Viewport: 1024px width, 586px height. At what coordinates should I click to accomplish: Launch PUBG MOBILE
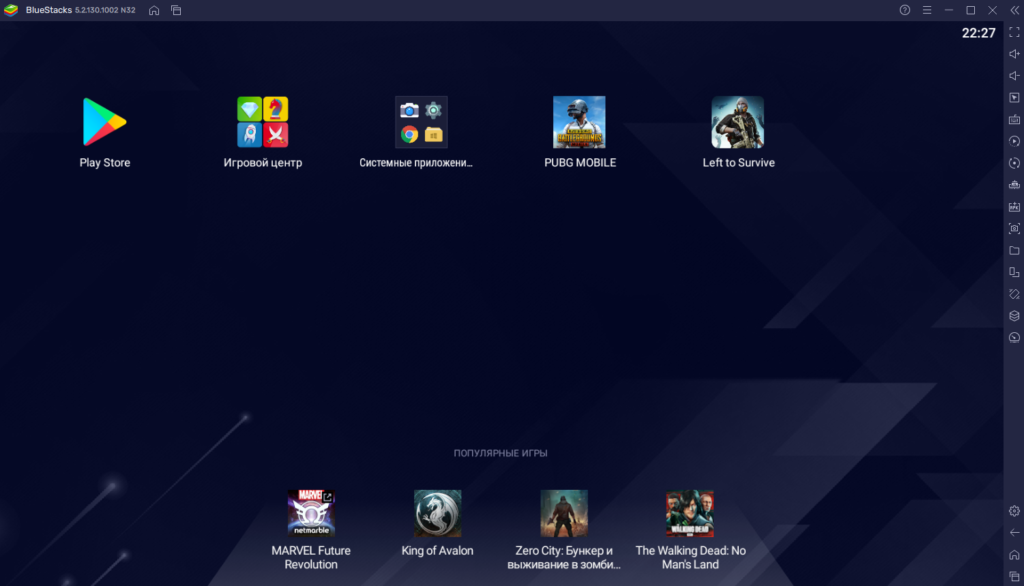[x=579, y=122]
